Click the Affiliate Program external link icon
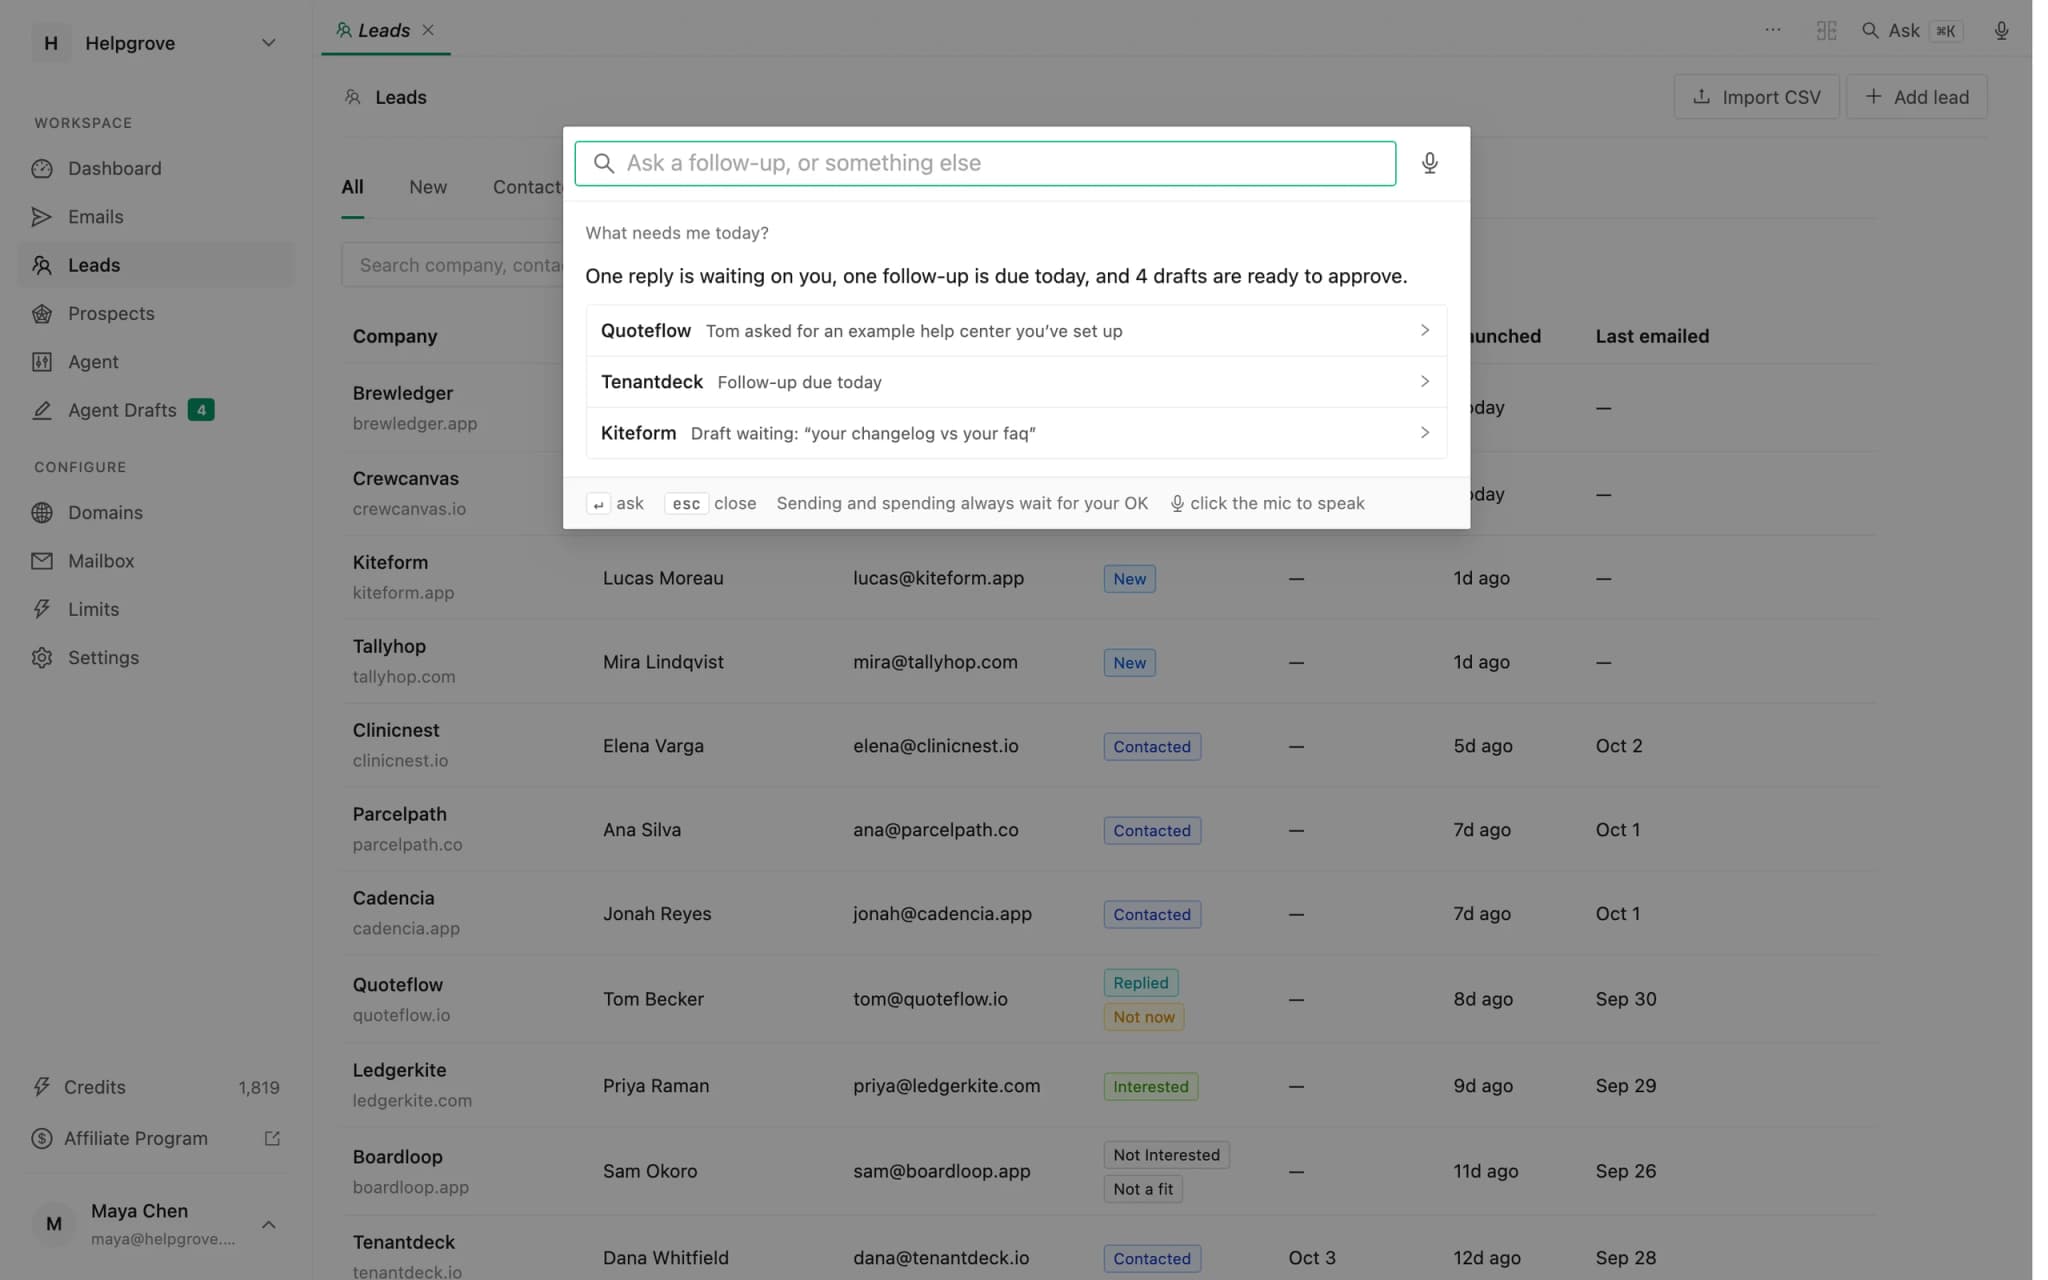 [272, 1138]
